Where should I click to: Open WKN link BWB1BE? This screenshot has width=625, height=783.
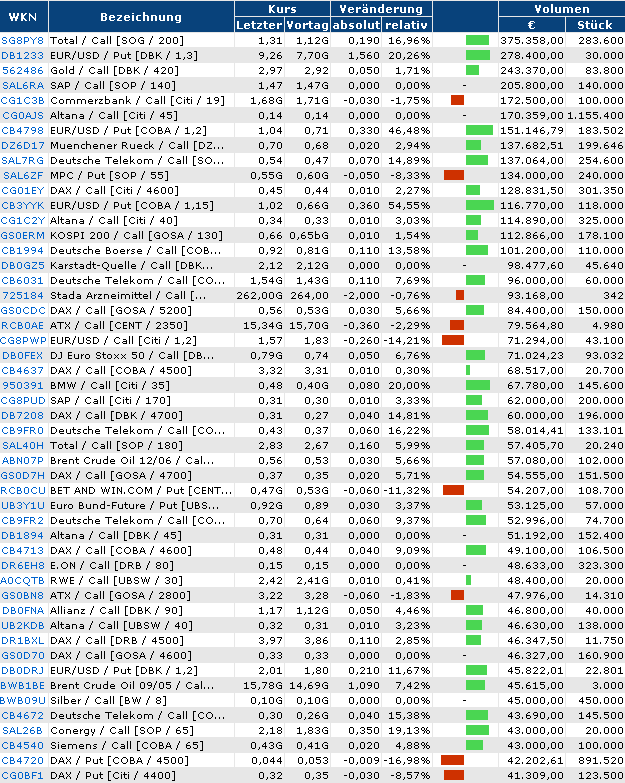tap(22, 685)
